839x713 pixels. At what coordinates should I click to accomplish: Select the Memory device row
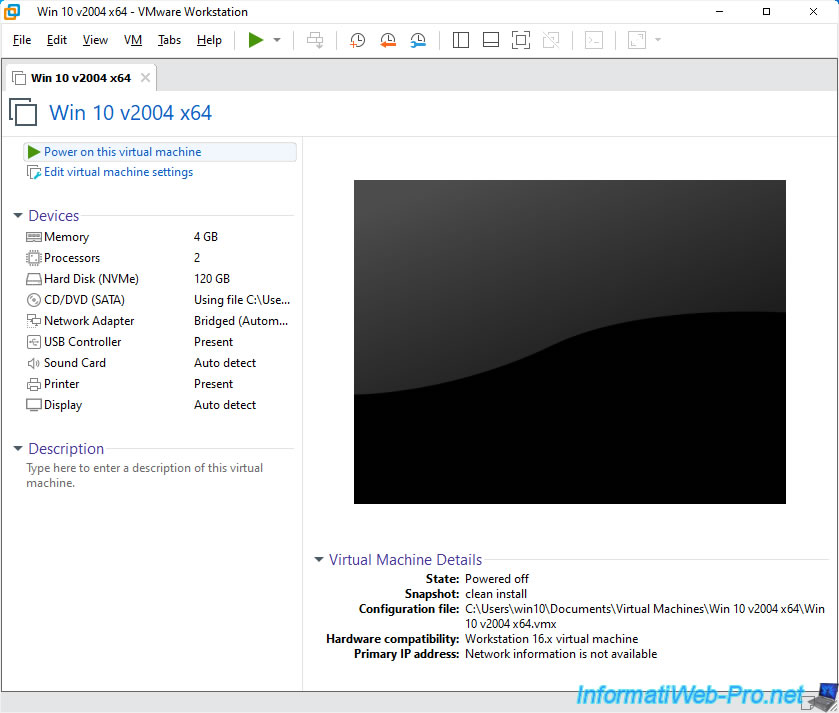tap(159, 237)
